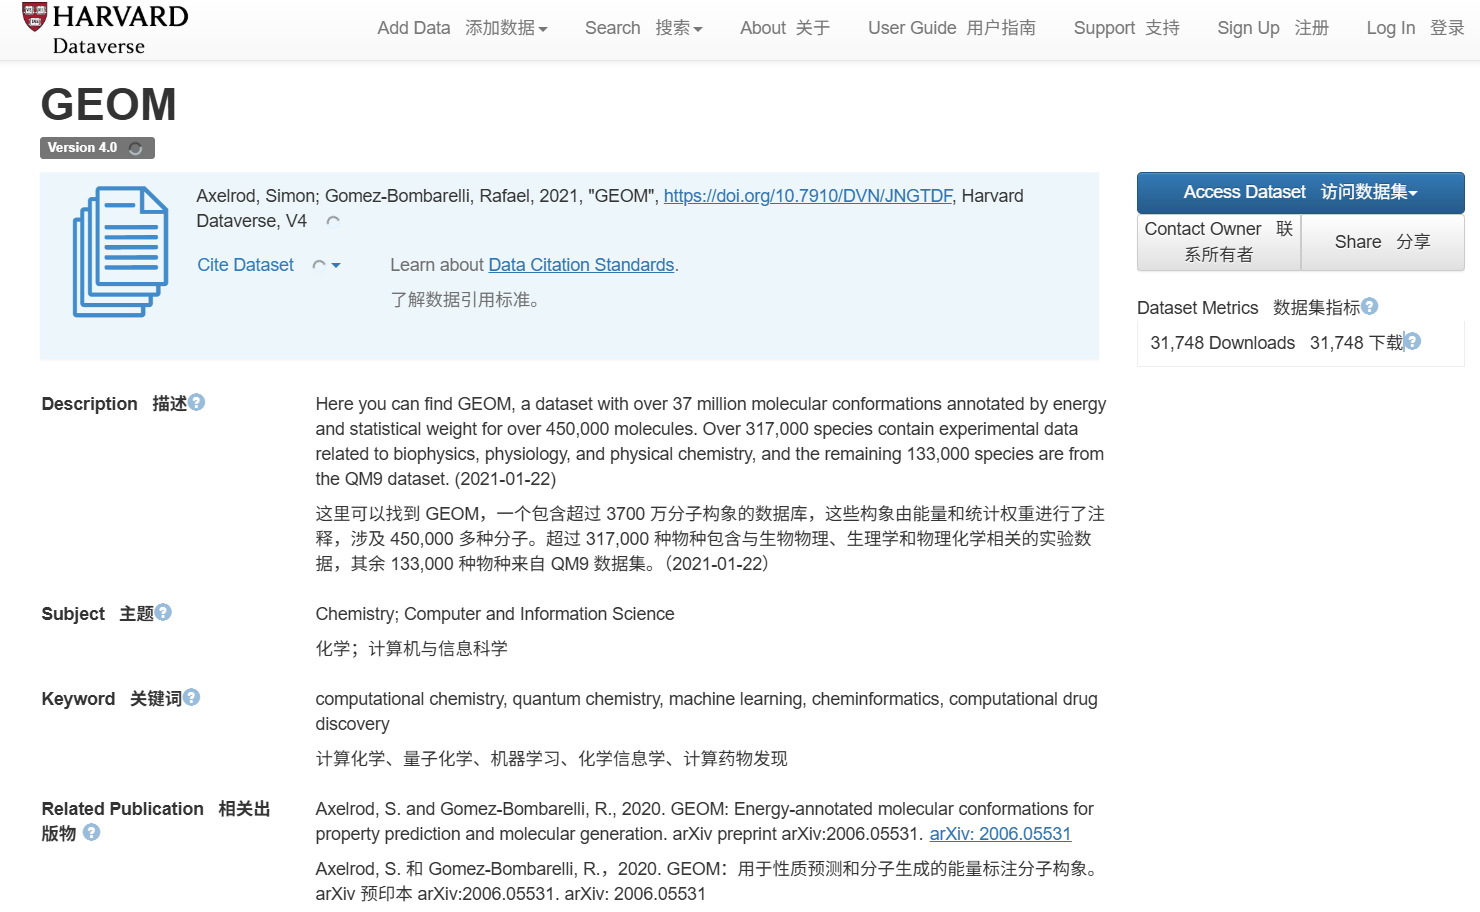Click the dataset documents icon
1480x912 pixels.
pyautogui.click(x=120, y=252)
